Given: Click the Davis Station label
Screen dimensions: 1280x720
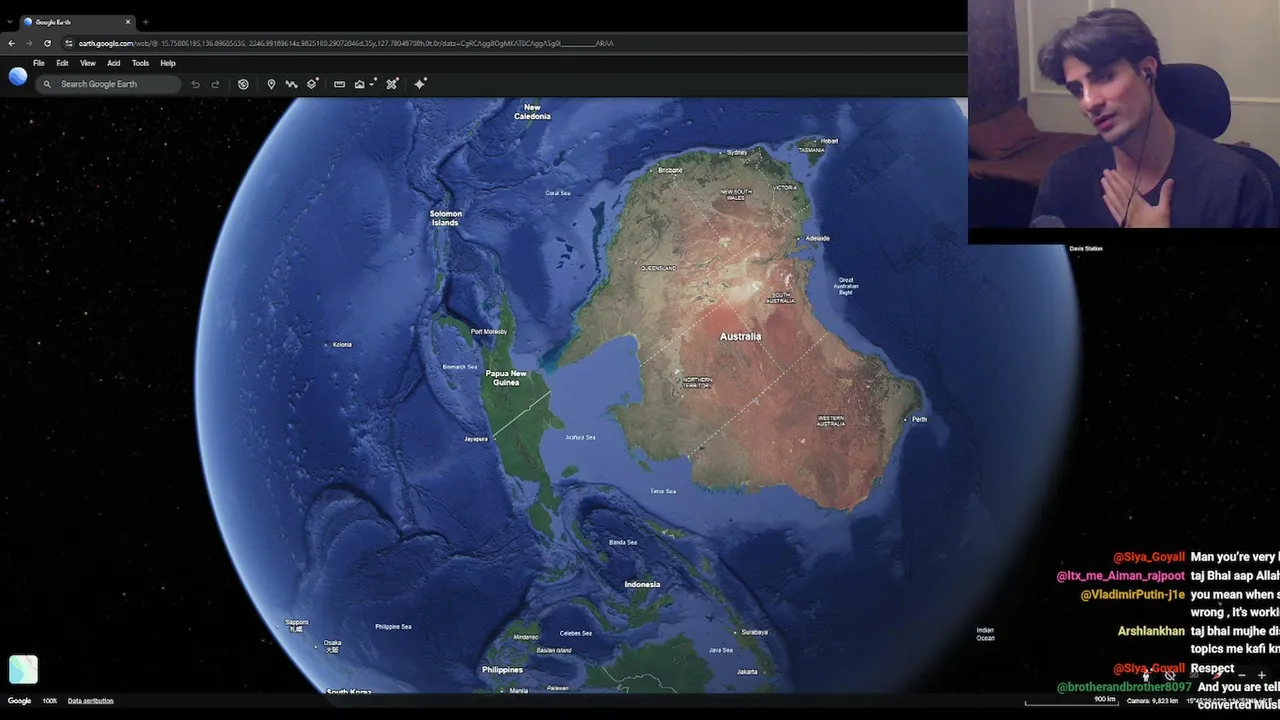Looking at the screenshot, I should [1086, 248].
